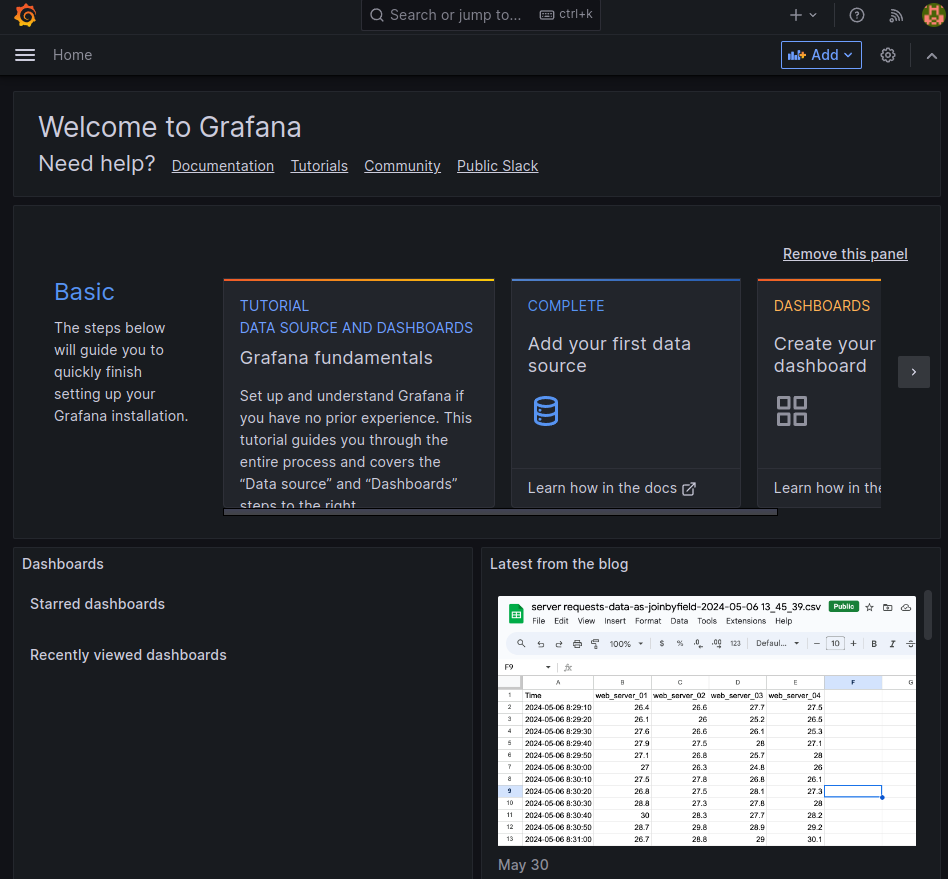Open dashboard settings gear icon
Image resolution: width=948 pixels, height=879 pixels.
888,55
